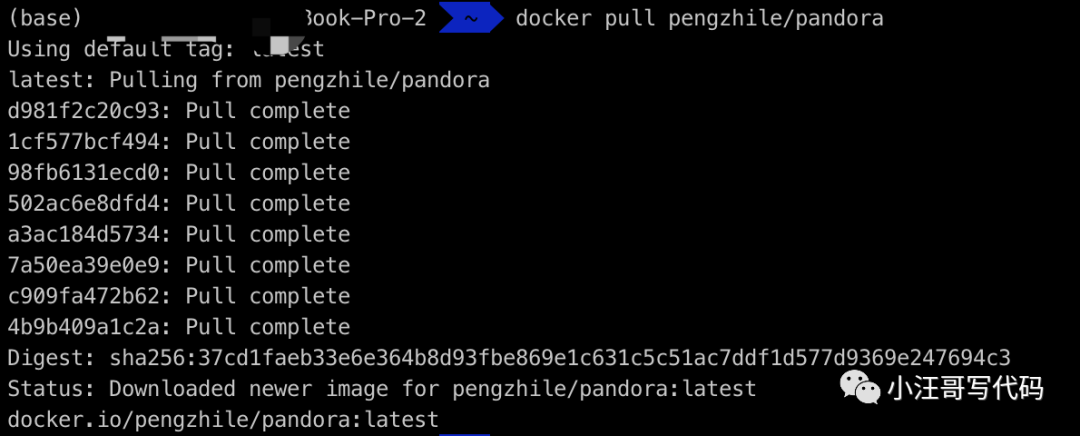Click the WeChat logo watermark icon
Screen dimensions: 1080x436
click(860, 387)
